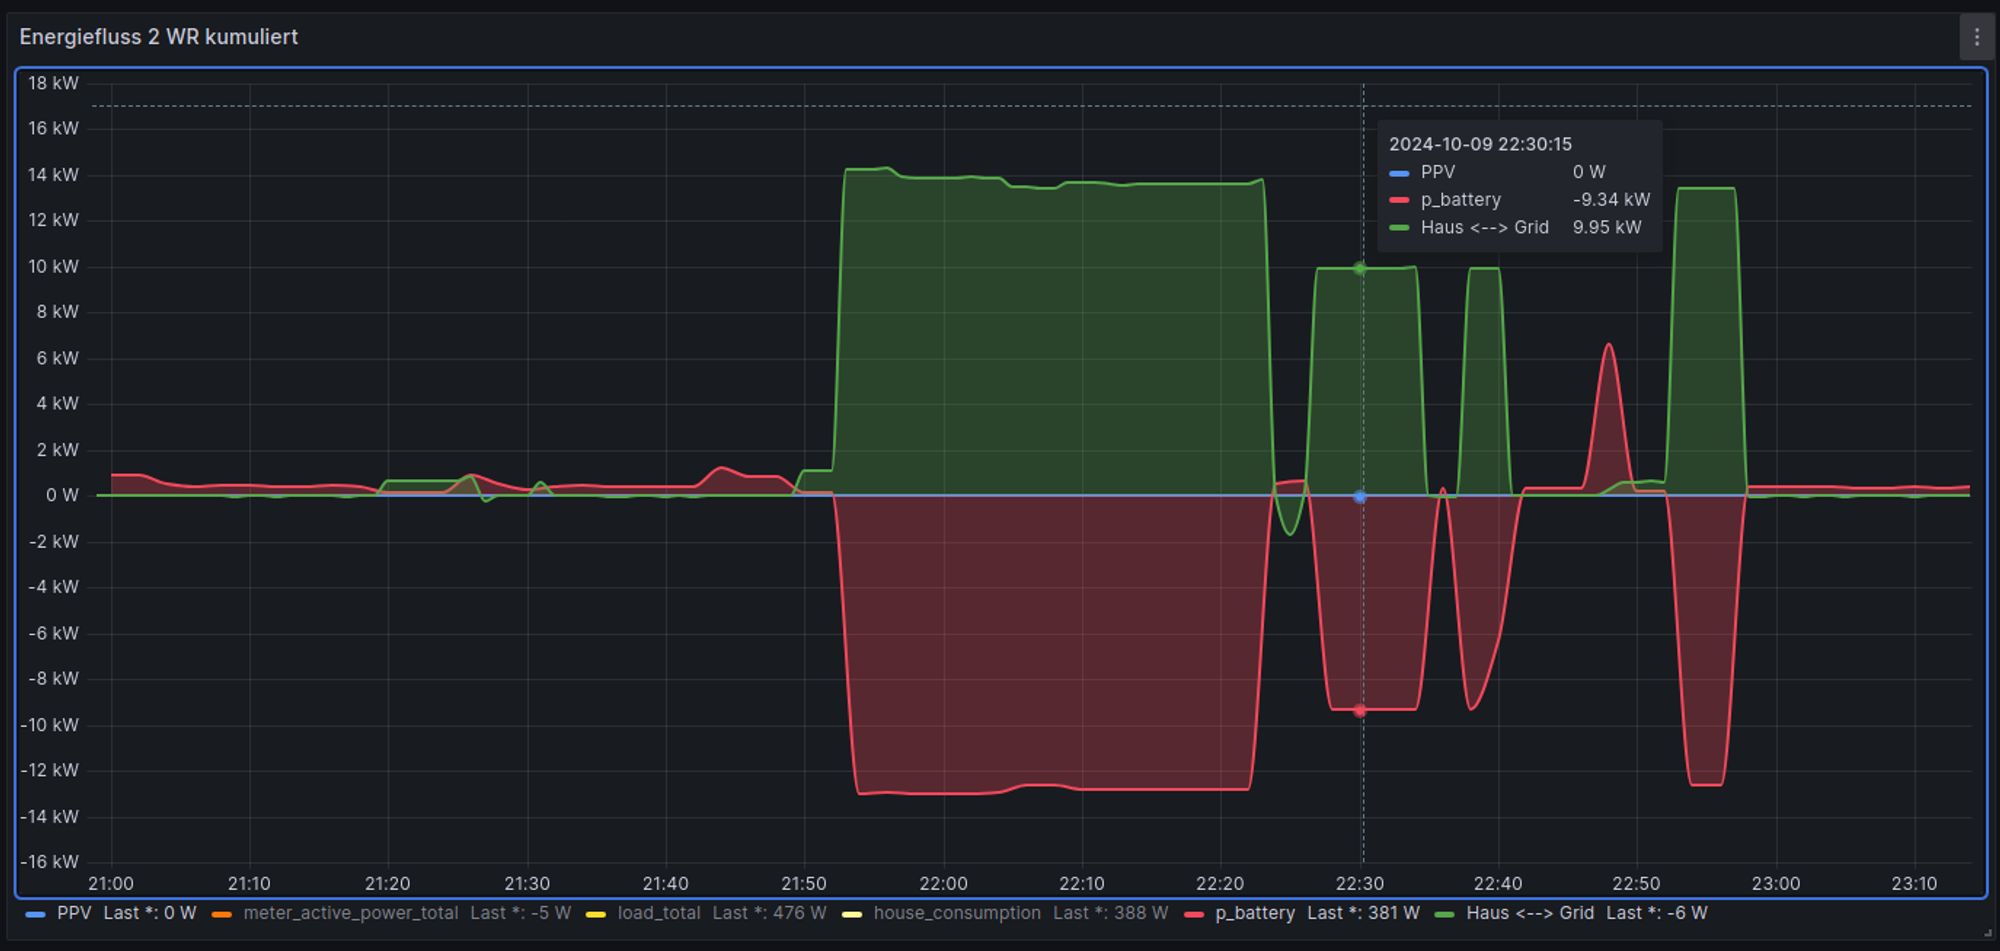
Task: Toggle load_total series in legend
Action: (x=658, y=913)
